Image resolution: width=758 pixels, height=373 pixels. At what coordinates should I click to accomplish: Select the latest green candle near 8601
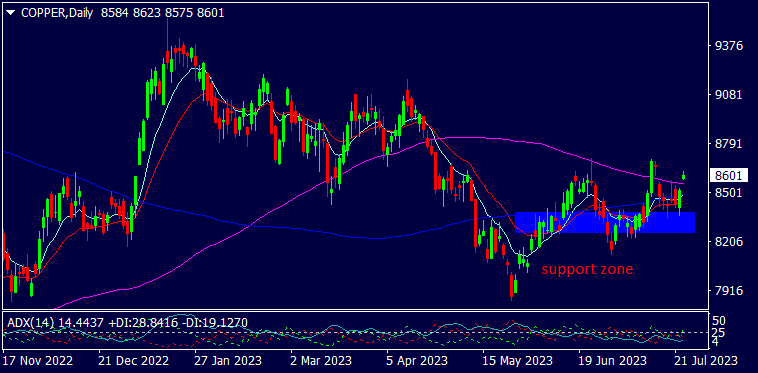click(684, 175)
